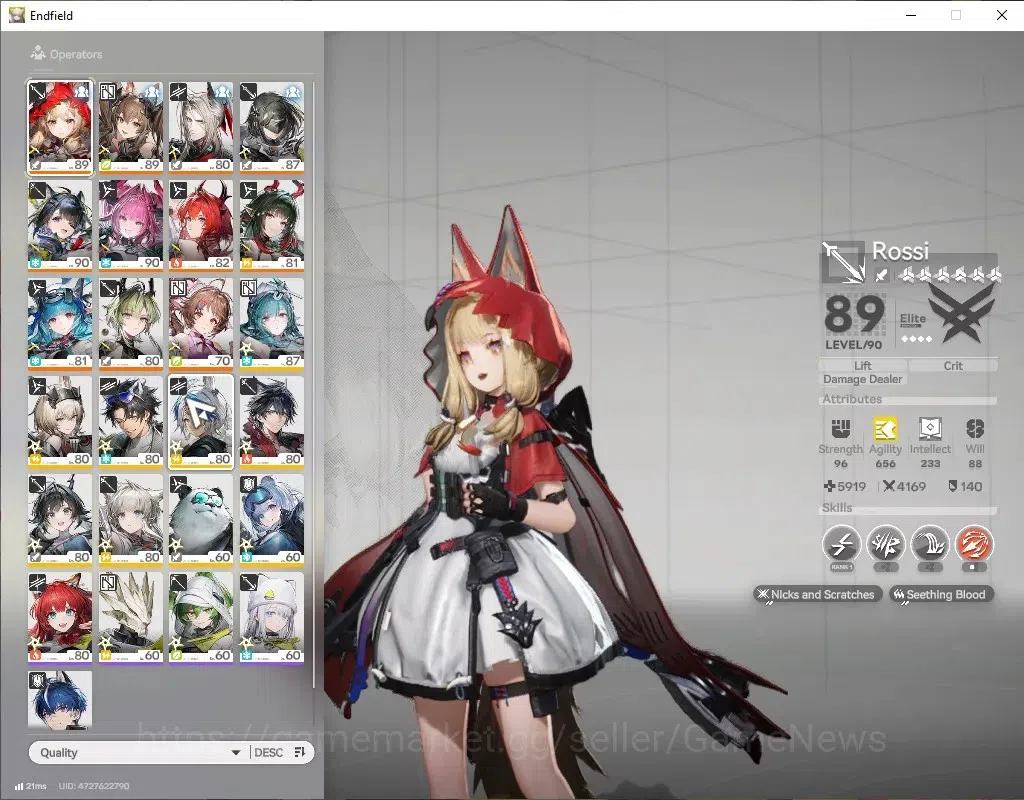The image size is (1024, 800).
Task: Click Rossi's sword weapon-type icon
Action: click(881, 276)
